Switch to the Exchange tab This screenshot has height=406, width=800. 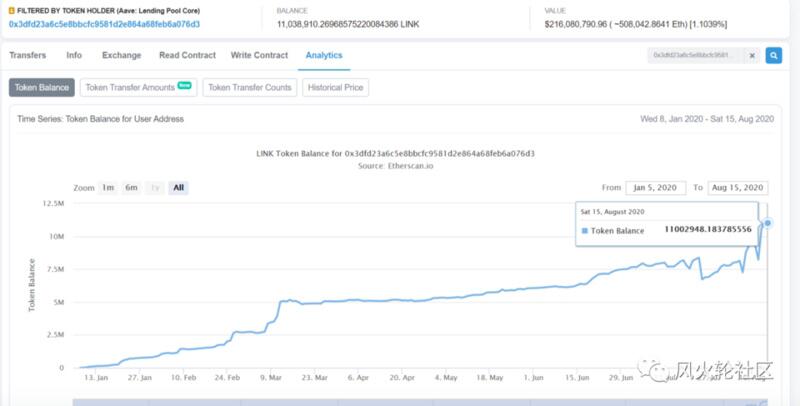coord(121,55)
